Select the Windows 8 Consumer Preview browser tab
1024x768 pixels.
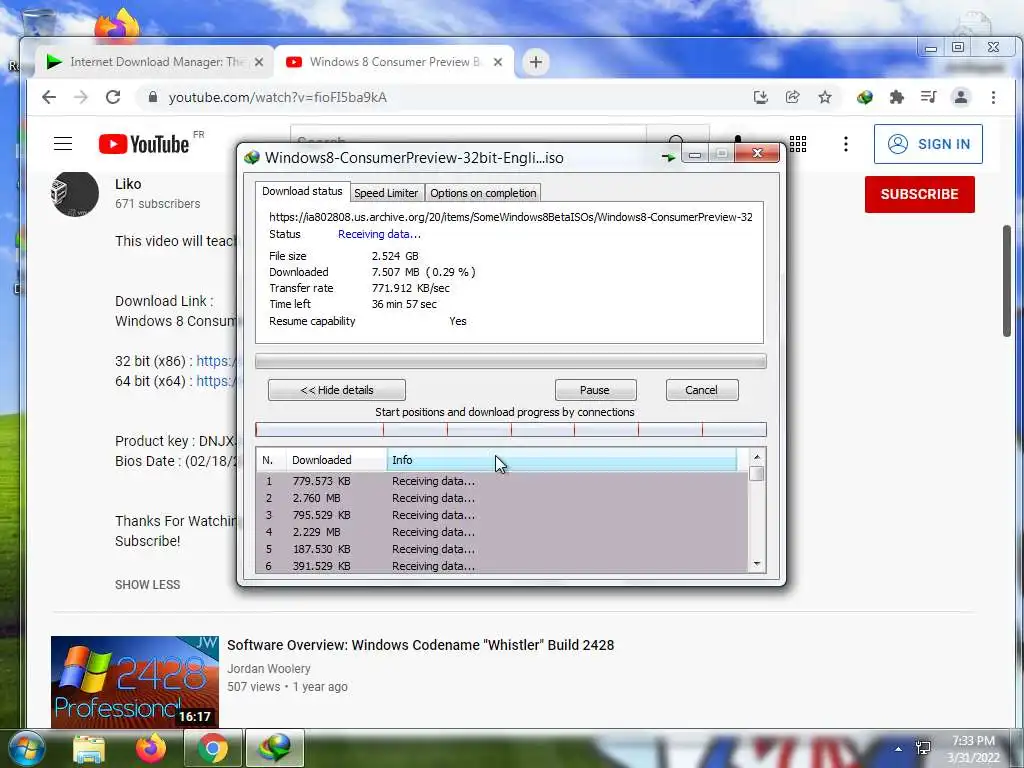(394, 62)
